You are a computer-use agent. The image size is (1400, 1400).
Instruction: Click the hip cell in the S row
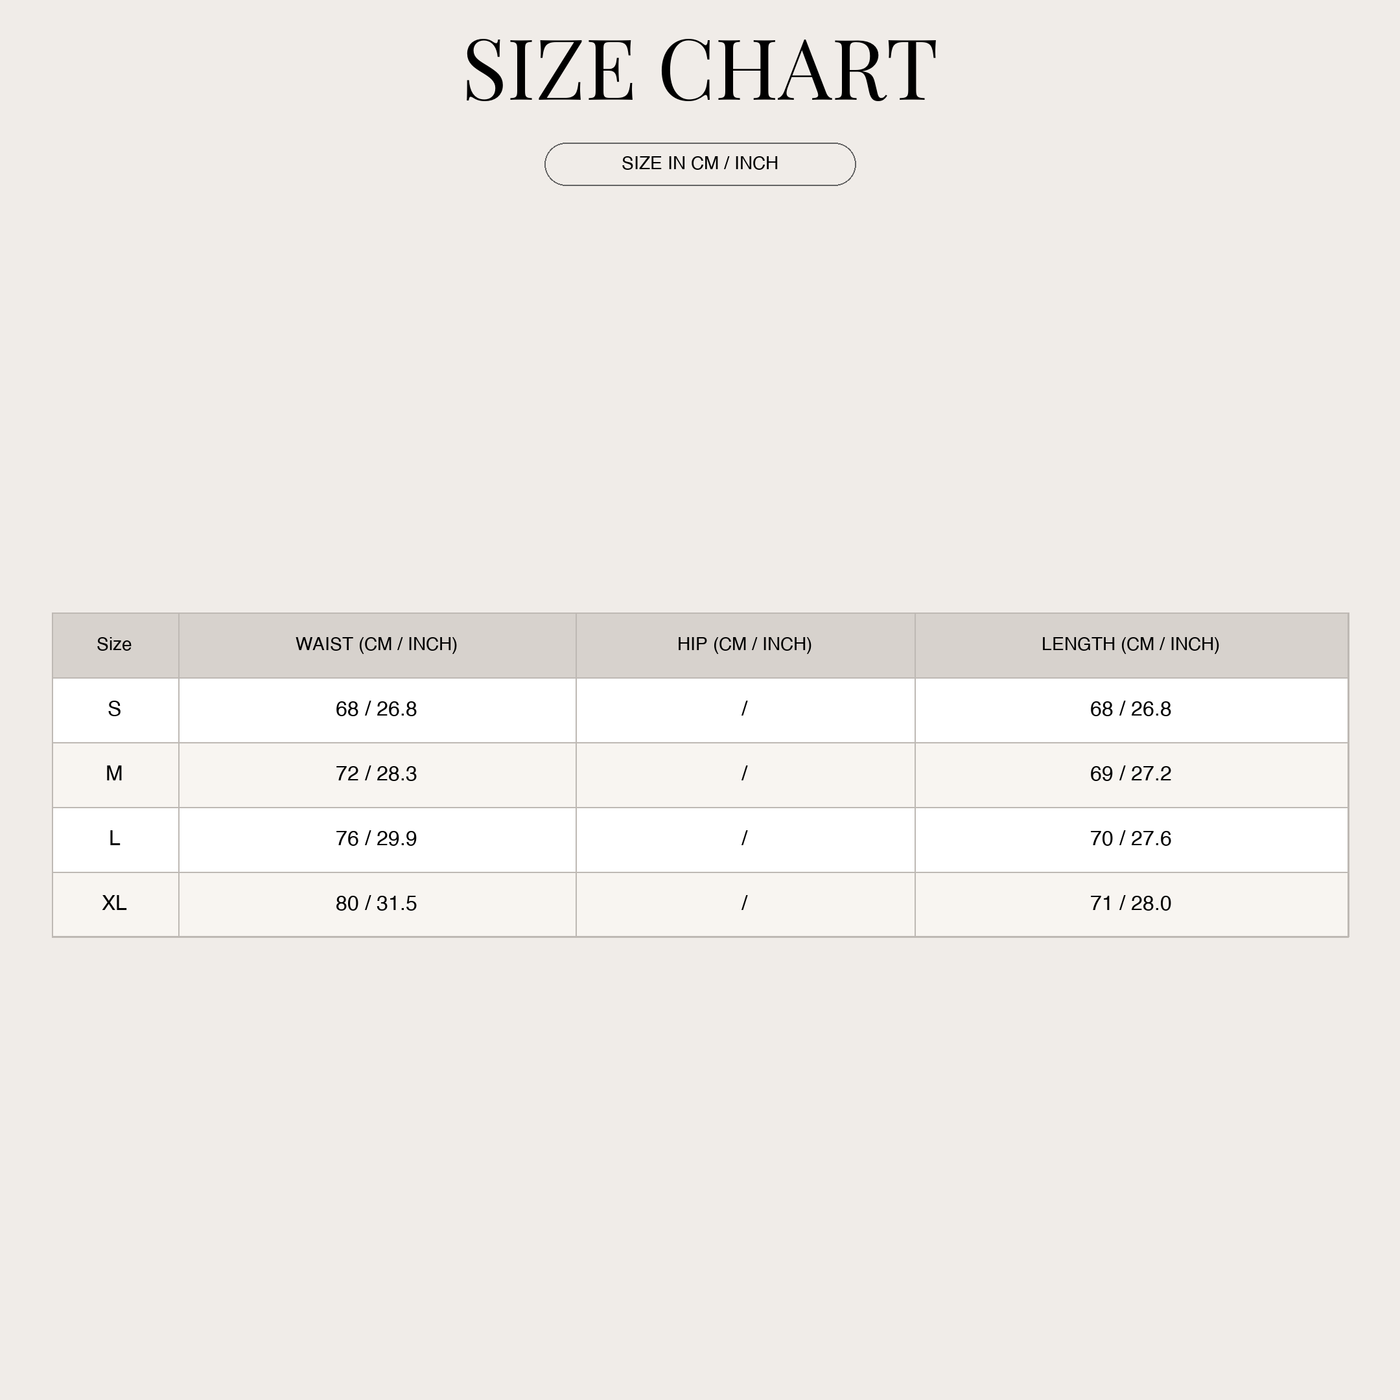[x=745, y=710]
